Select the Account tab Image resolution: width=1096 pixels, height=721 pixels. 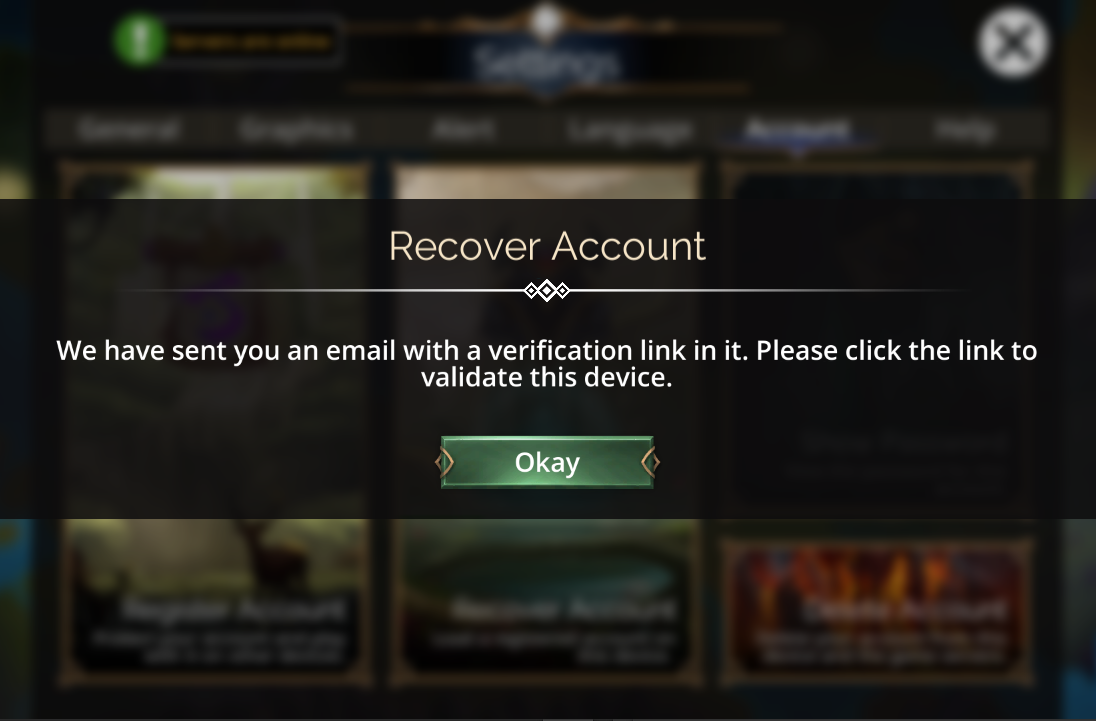click(x=797, y=129)
